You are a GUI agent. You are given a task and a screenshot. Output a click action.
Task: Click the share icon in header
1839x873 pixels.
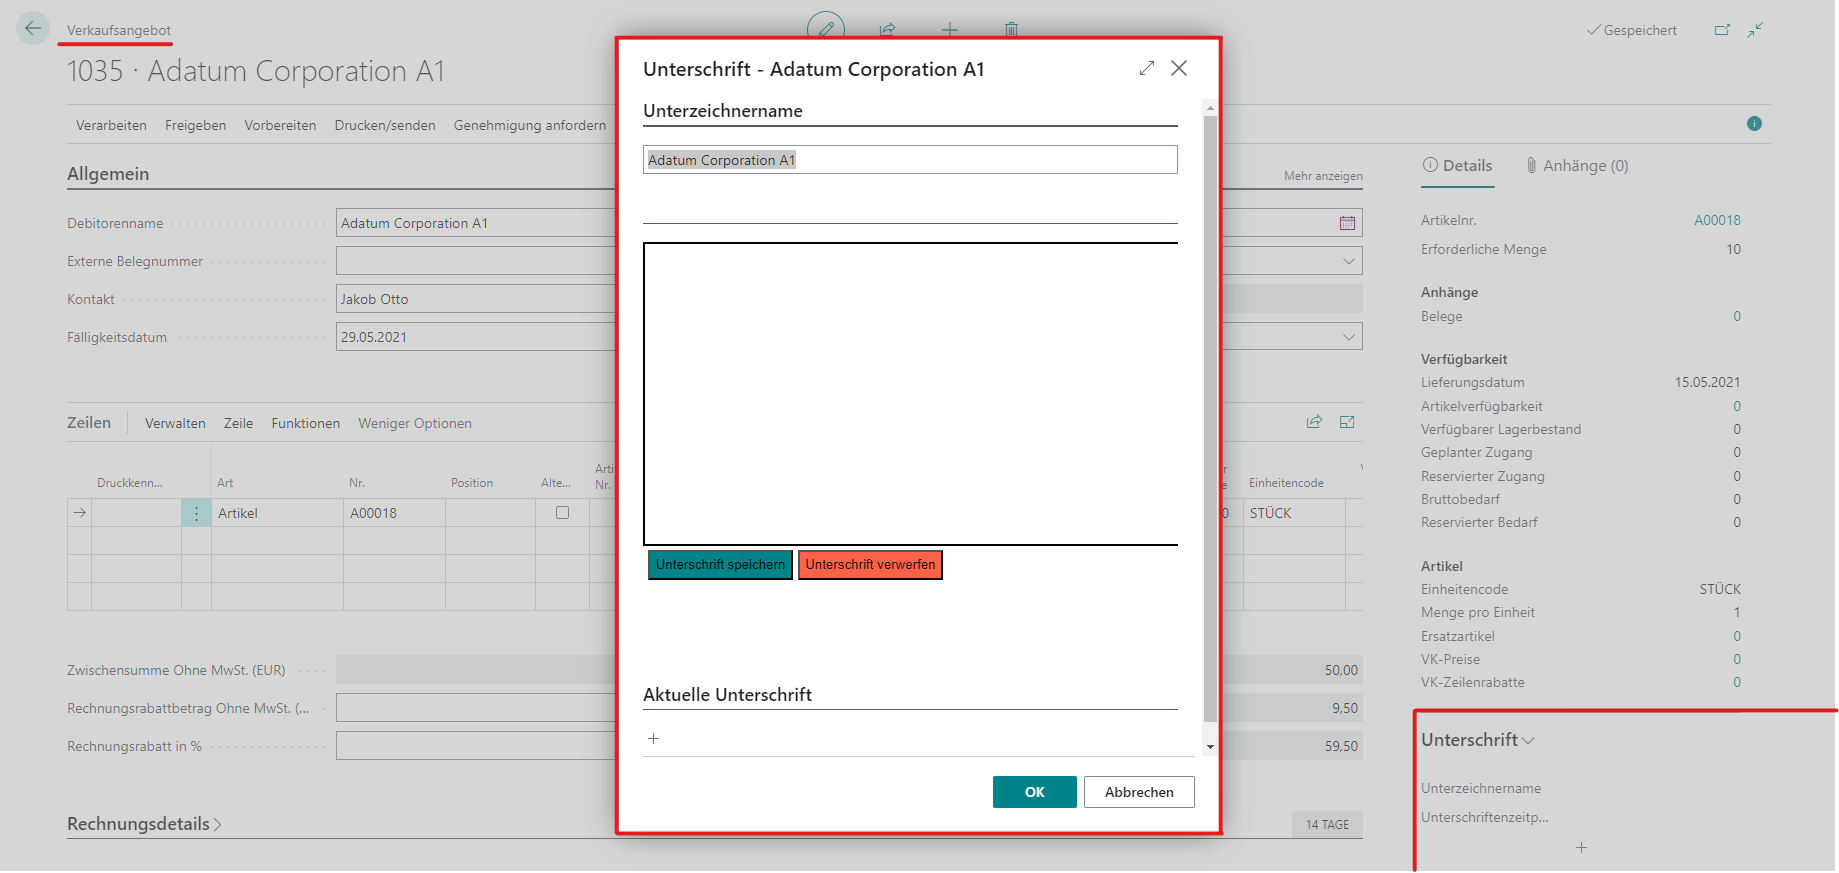887,29
